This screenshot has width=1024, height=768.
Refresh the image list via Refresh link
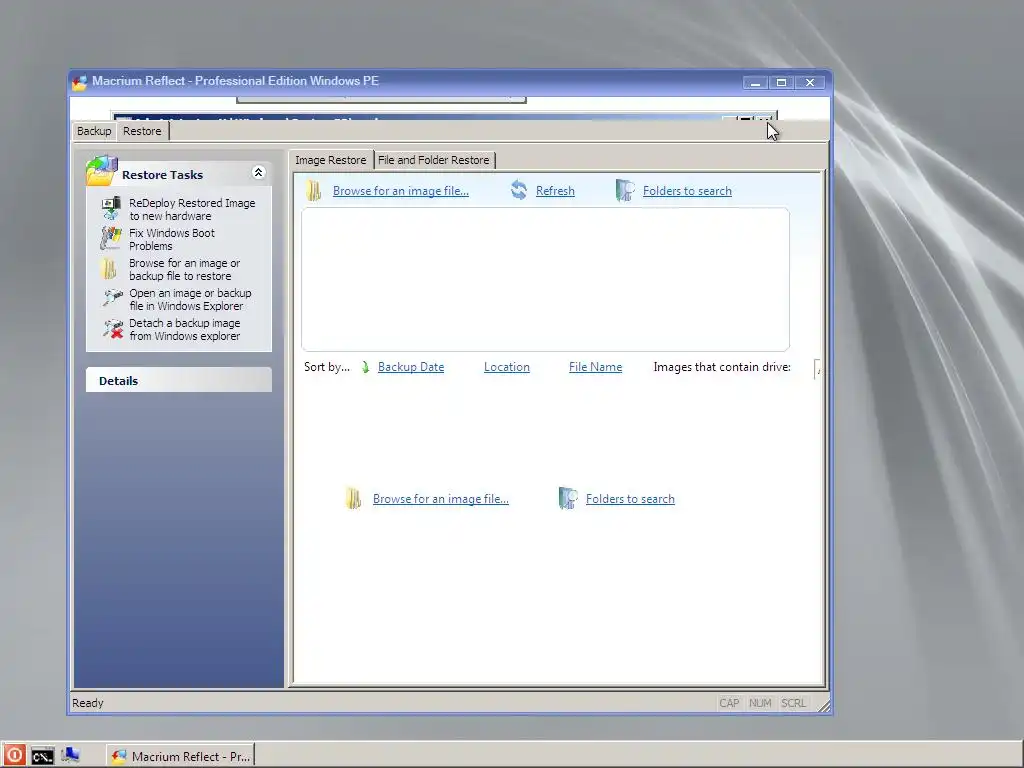555,191
